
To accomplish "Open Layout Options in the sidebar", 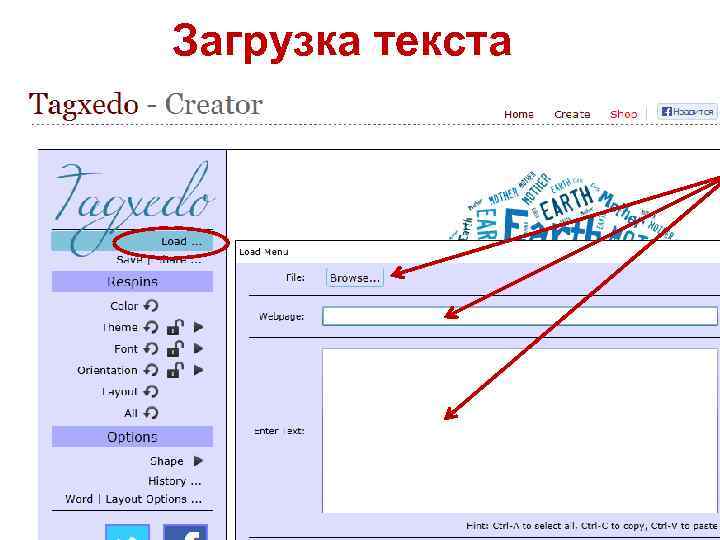I will coord(153,499).
